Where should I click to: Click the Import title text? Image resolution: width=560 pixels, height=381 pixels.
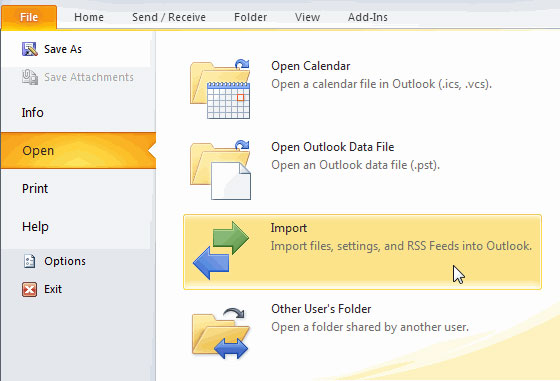(x=289, y=228)
